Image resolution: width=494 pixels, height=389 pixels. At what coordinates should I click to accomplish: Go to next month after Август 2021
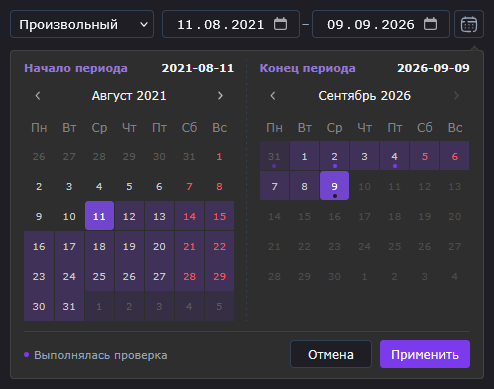pos(220,96)
